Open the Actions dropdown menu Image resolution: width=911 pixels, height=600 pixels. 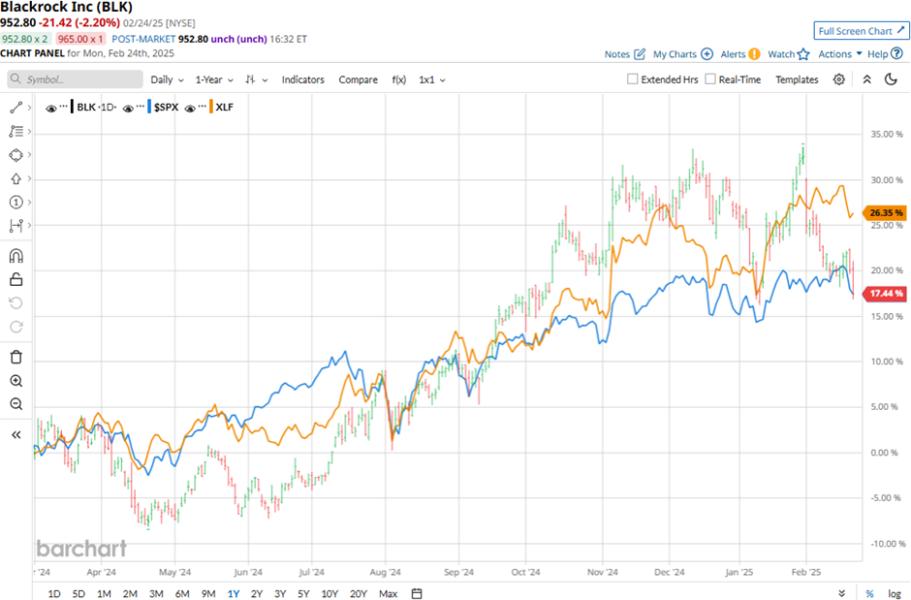[x=840, y=54]
